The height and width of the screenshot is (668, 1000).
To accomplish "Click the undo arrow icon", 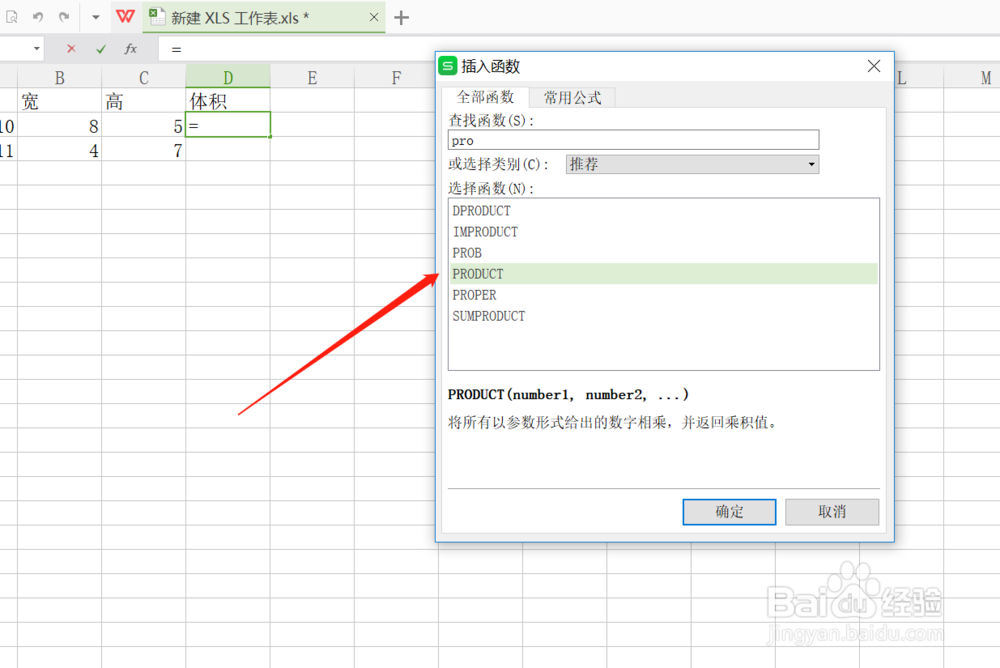I will 38,17.
